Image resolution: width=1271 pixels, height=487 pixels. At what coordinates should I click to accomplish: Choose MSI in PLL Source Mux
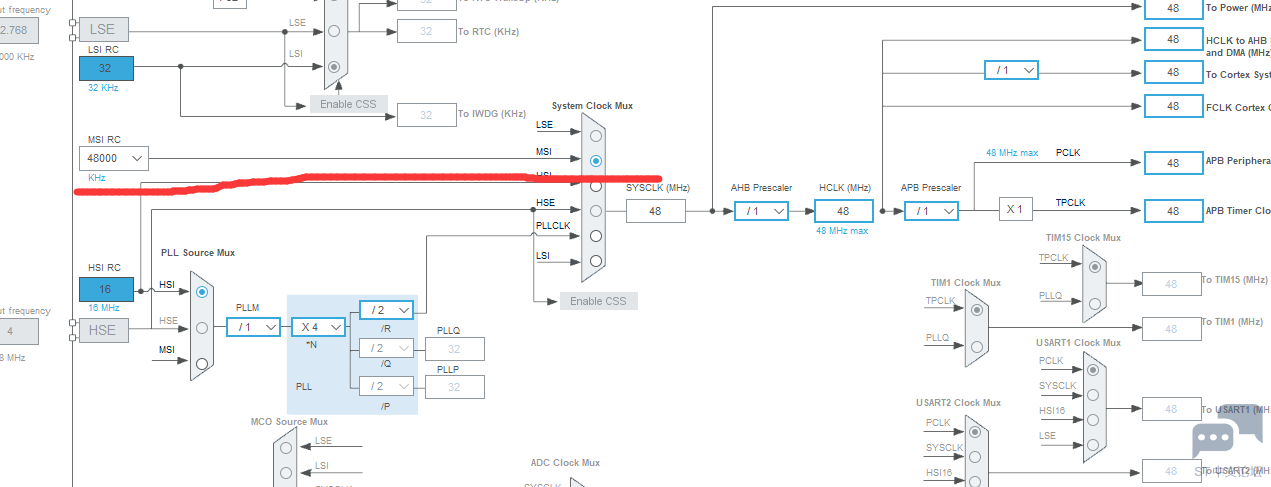[202, 363]
